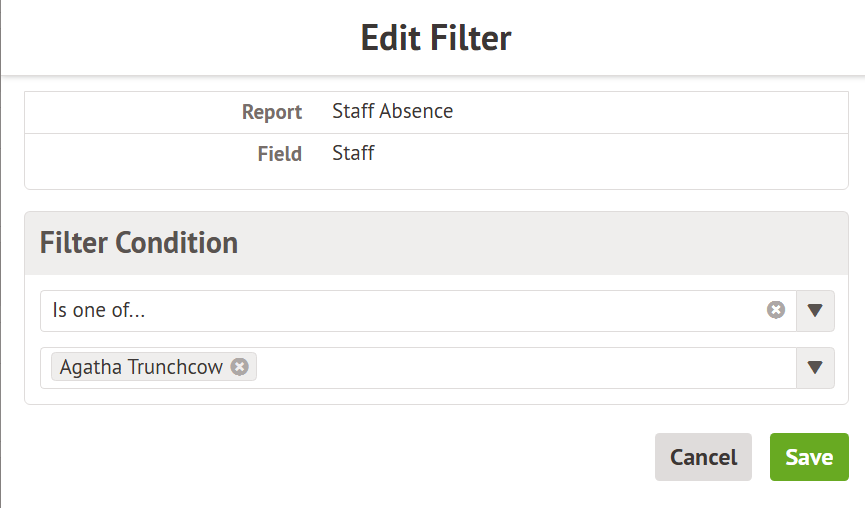
Task: Focus the staff multi-select input area
Action: click(520, 368)
